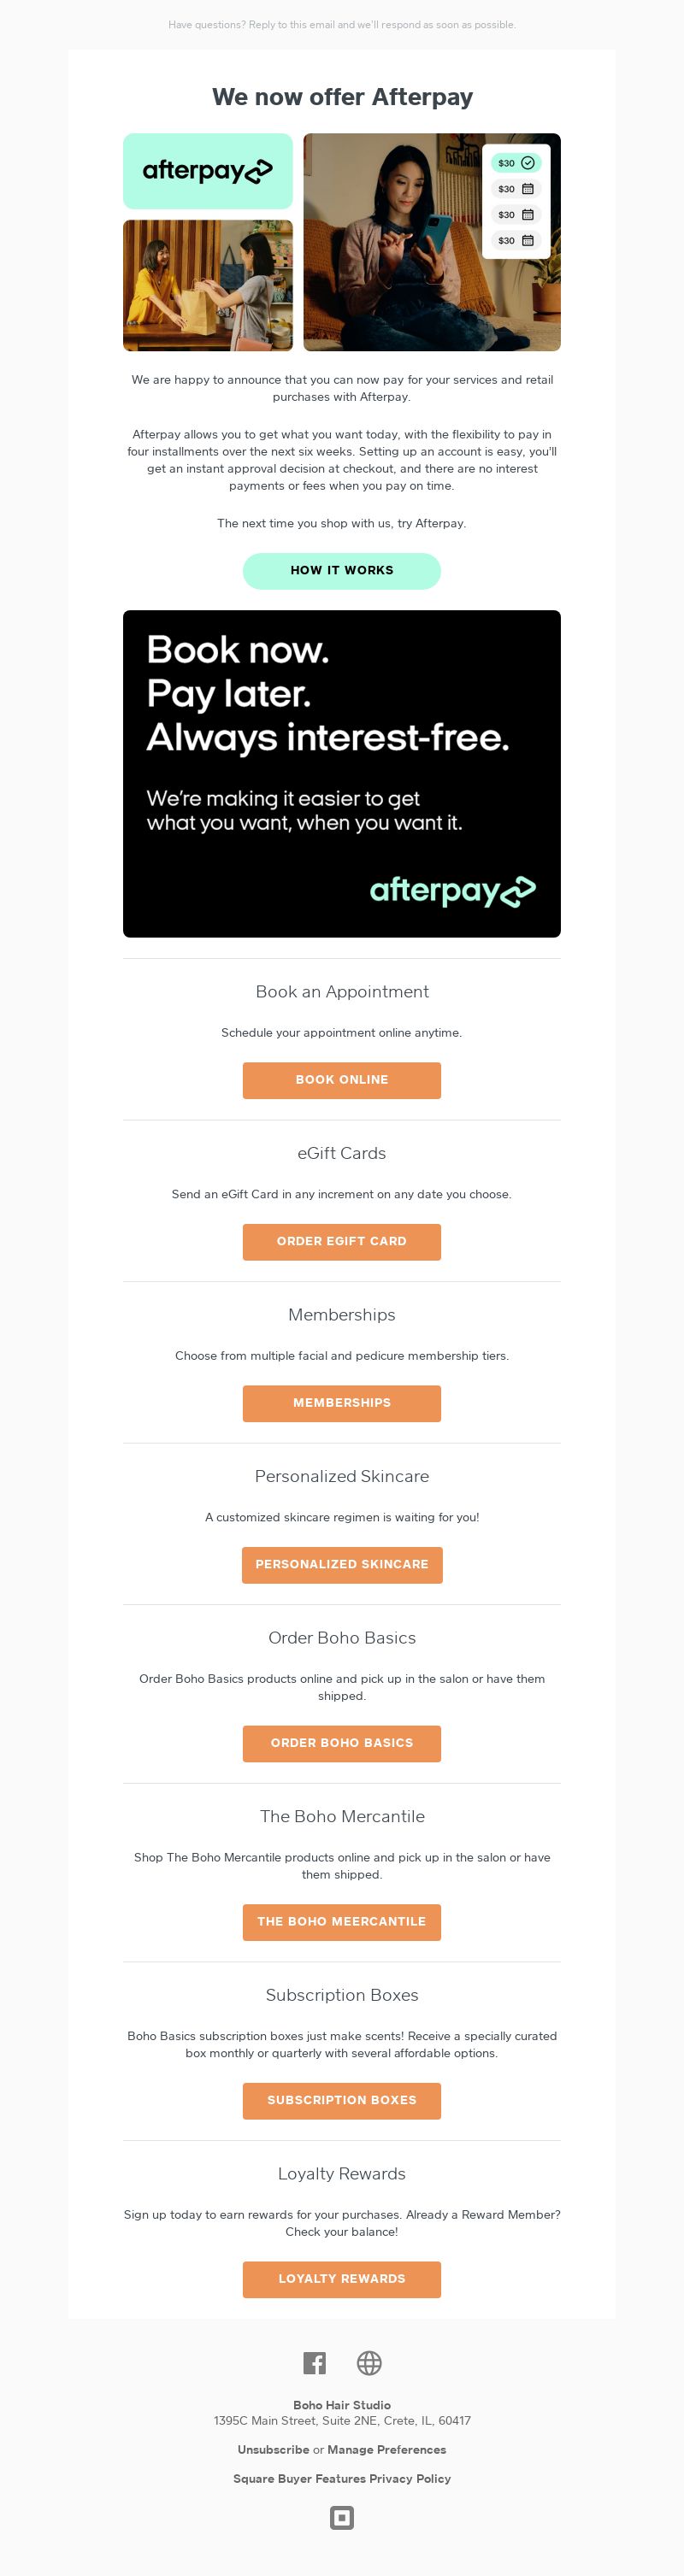This screenshot has width=684, height=2576.
Task: Click the Facebook icon in footer
Action: click(314, 2362)
